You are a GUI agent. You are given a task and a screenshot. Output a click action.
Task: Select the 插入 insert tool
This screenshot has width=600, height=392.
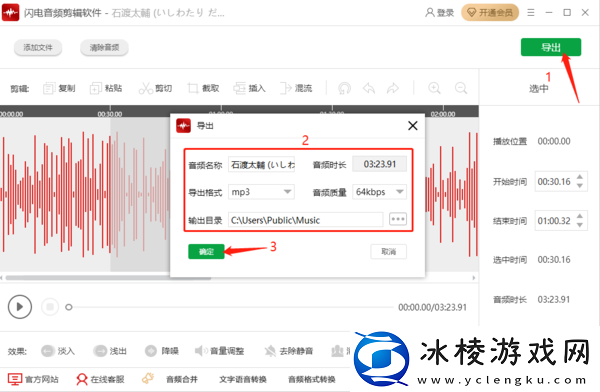[249, 88]
